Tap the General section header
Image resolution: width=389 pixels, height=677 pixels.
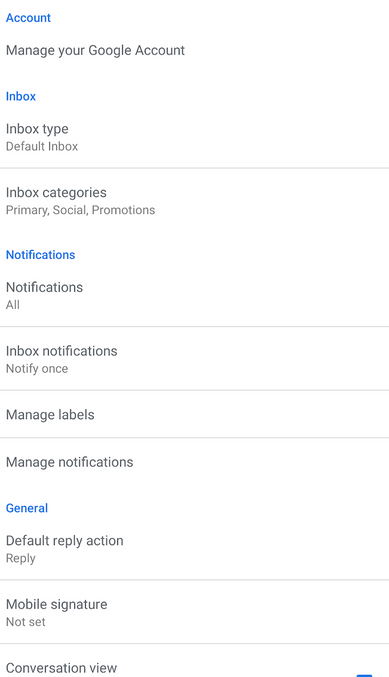(27, 508)
